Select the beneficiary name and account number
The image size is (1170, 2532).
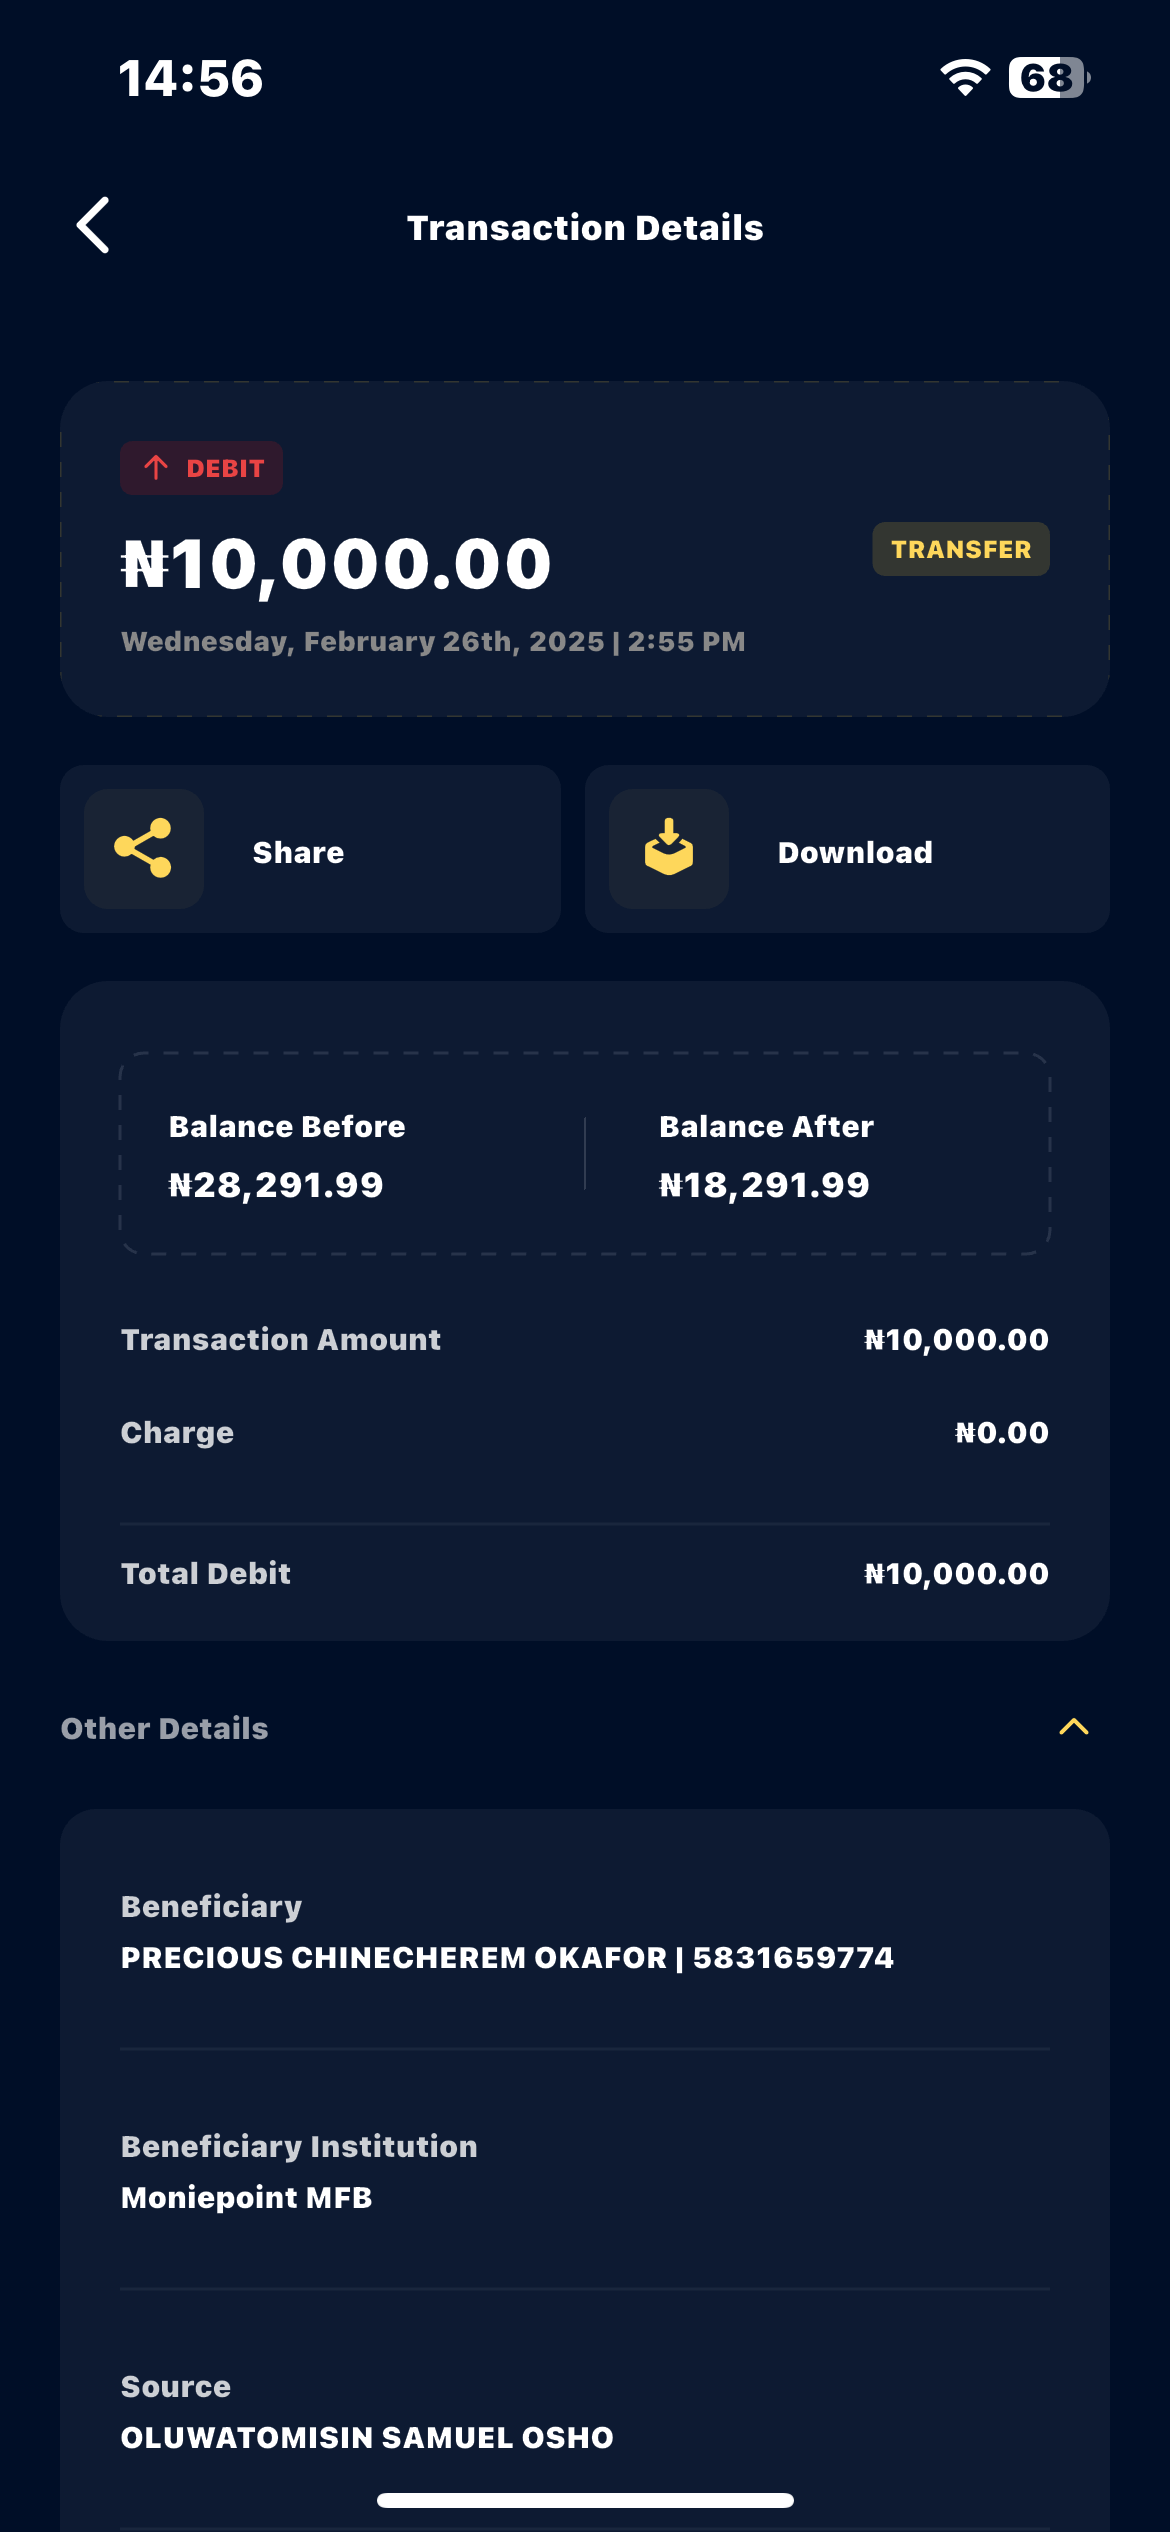[x=507, y=1958]
